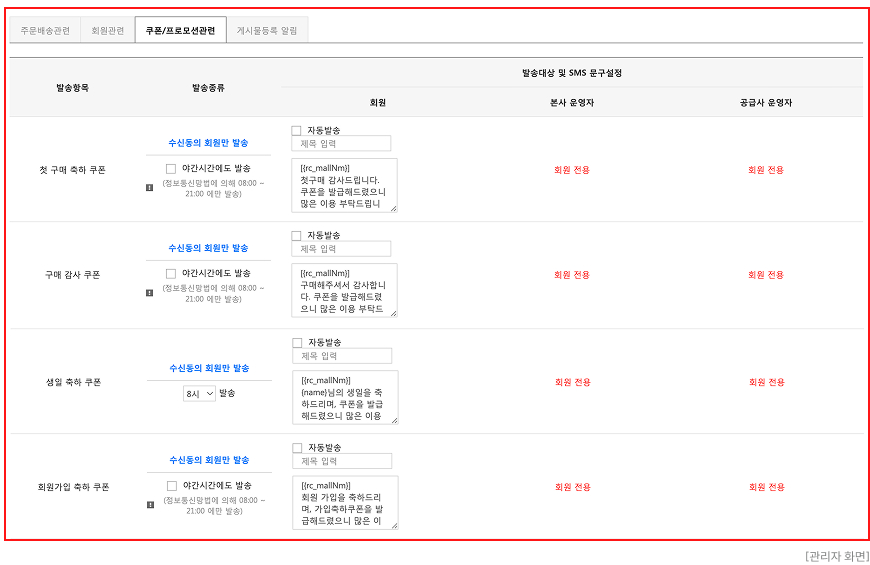Switch to 주문배송관련 tab
870x565 pixels.
tap(45, 31)
